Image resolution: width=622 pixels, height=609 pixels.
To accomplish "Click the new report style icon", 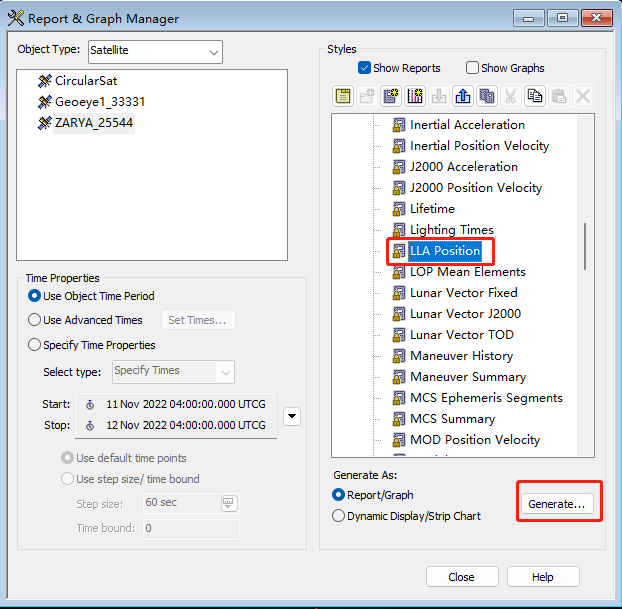I will (391, 96).
